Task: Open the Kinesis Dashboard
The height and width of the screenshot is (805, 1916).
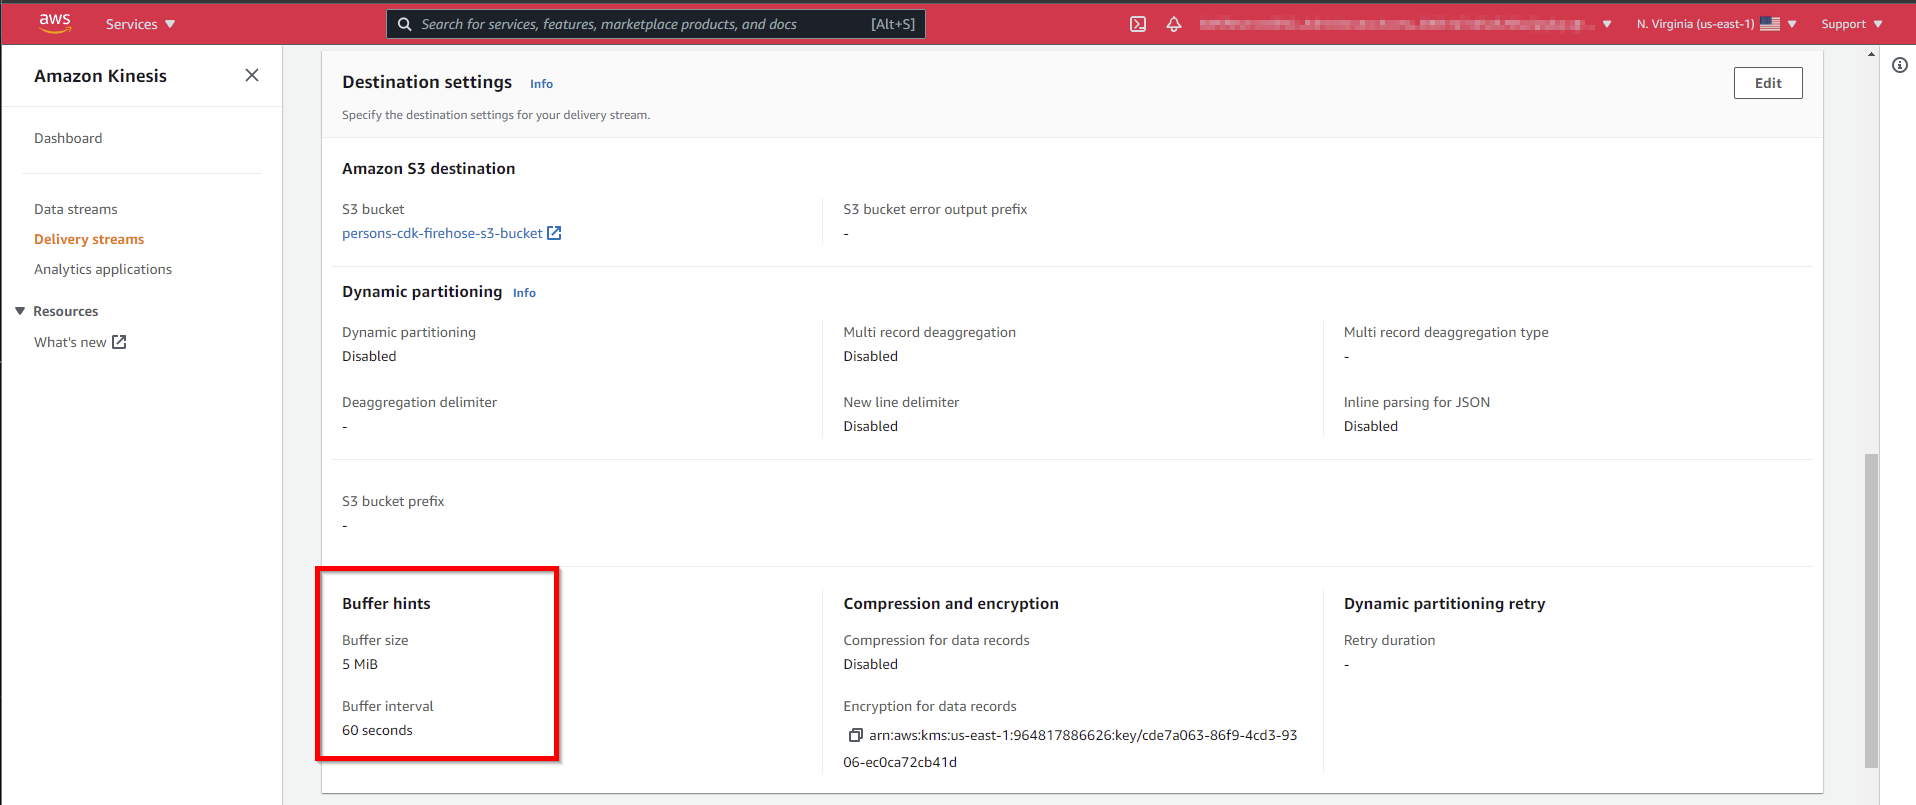Action: tap(68, 138)
